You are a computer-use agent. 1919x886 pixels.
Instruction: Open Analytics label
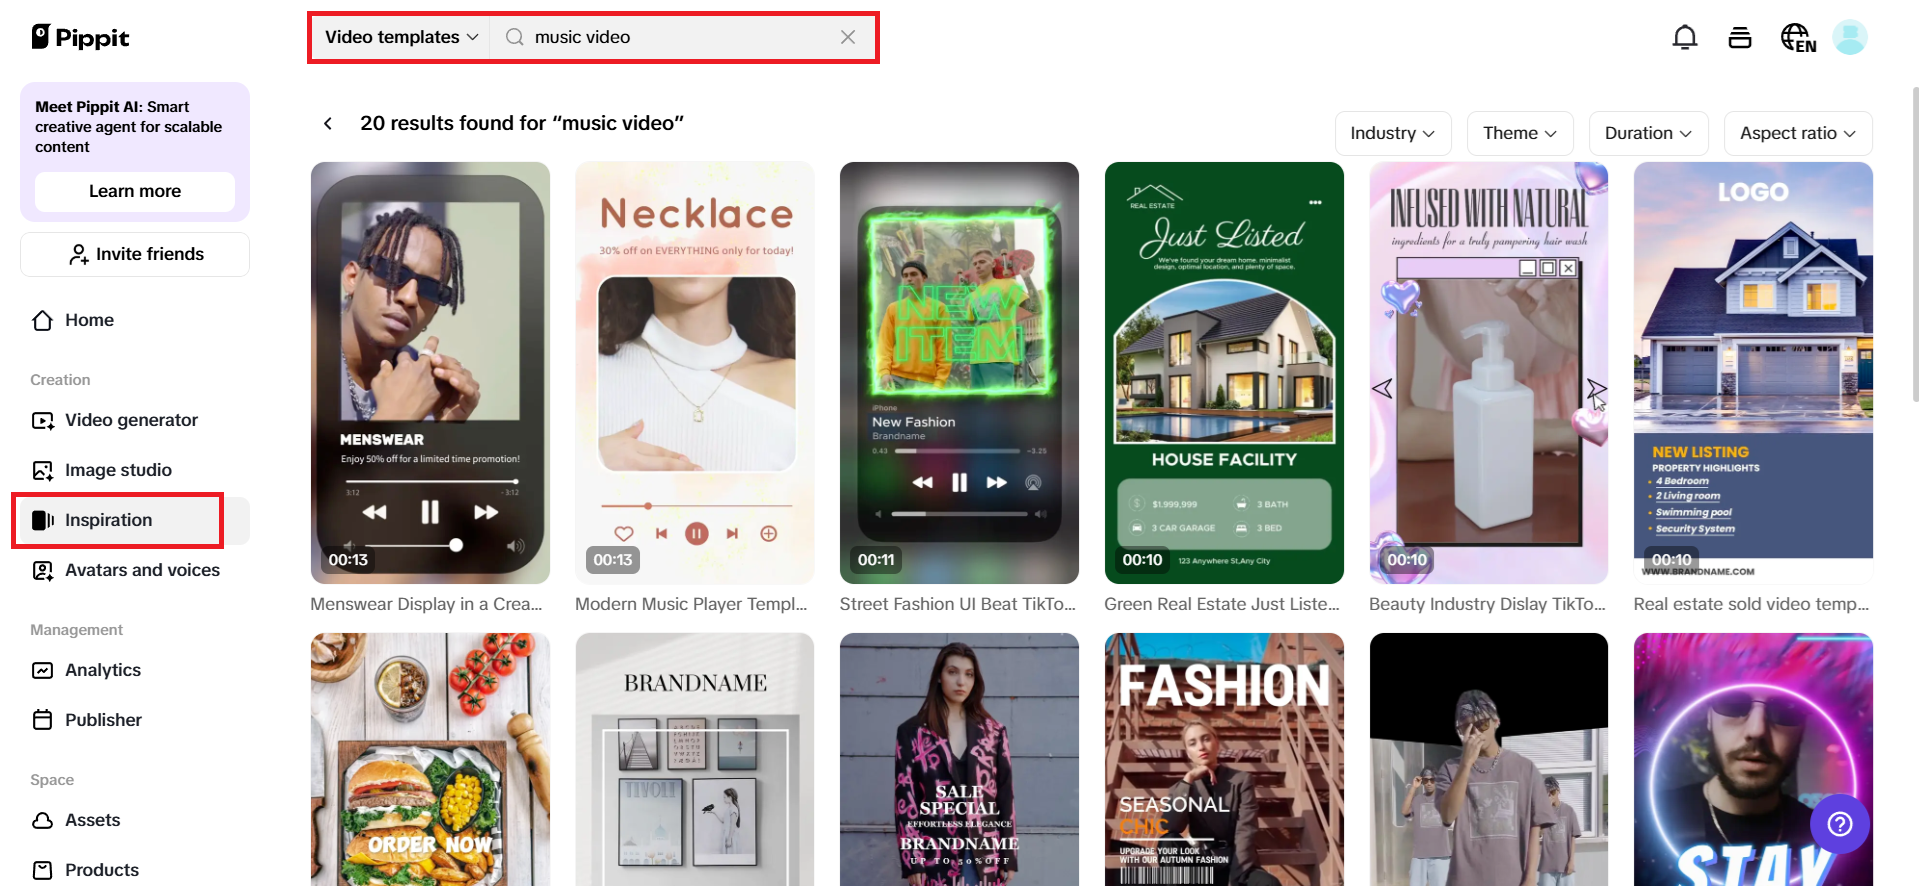pyautogui.click(x=103, y=670)
